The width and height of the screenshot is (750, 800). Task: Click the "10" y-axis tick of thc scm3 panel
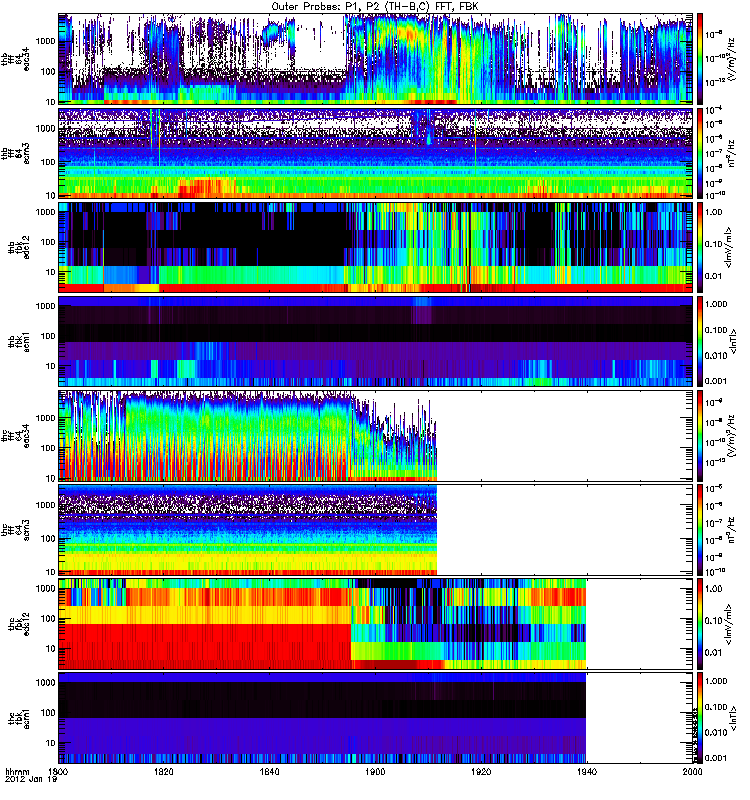tap(51, 572)
